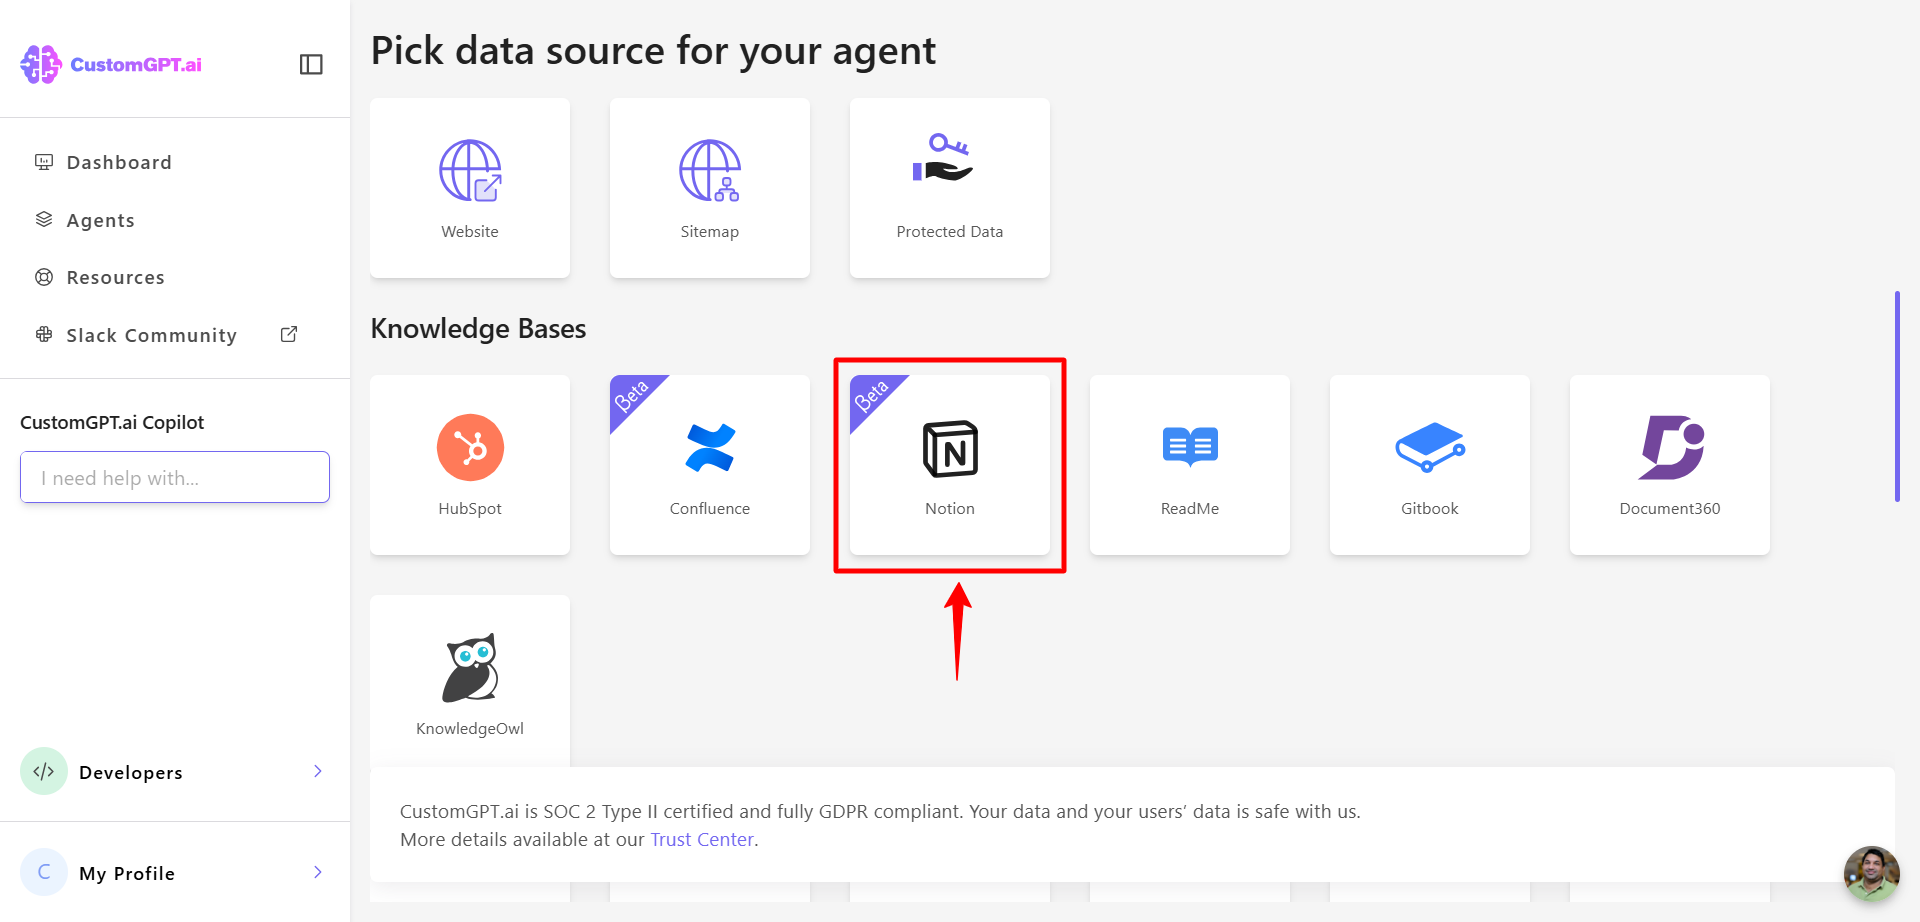This screenshot has height=922, width=1920.
Task: Click the Dashboard monitor icon
Action: tap(44, 162)
